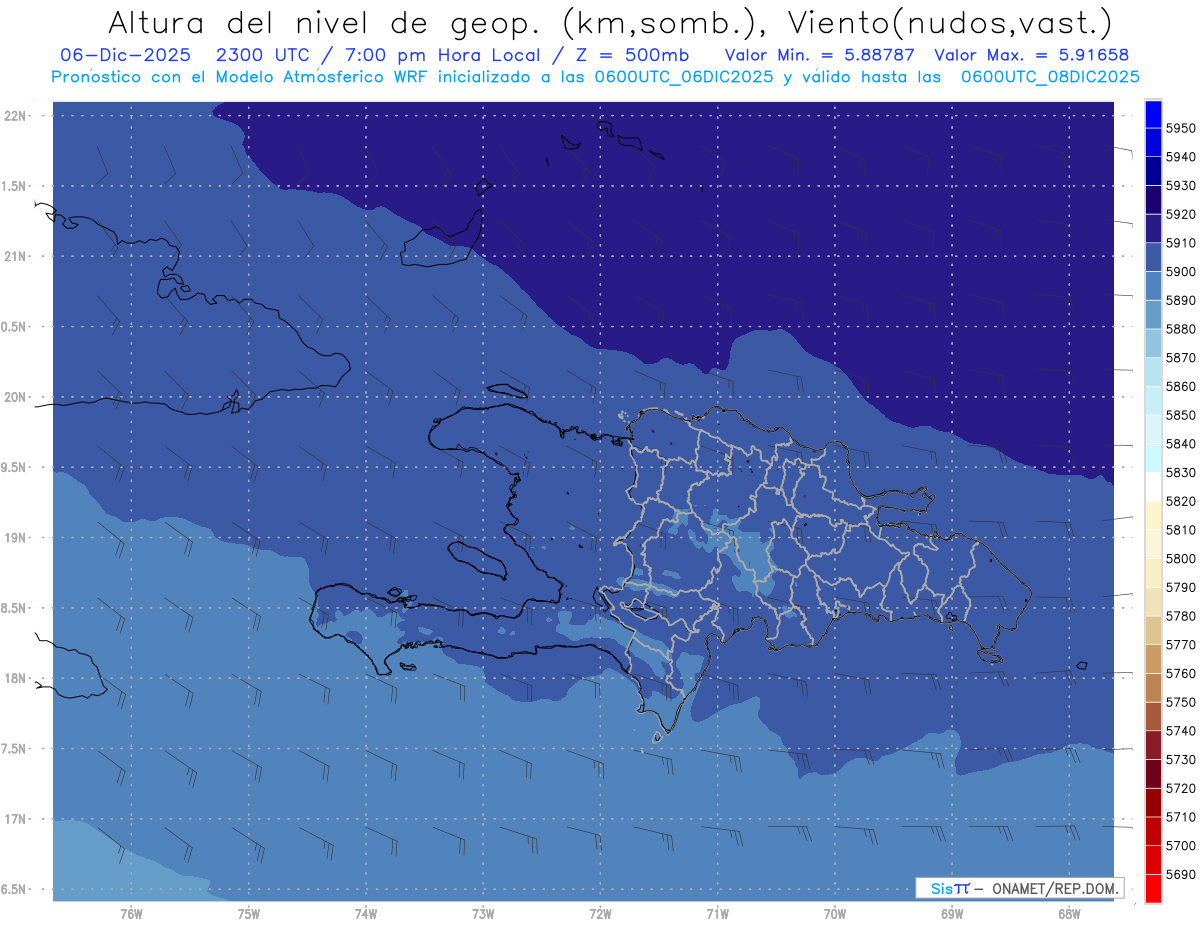Click the longitude axis label '68W'
The height and width of the screenshot is (927, 1200).
click(1069, 914)
